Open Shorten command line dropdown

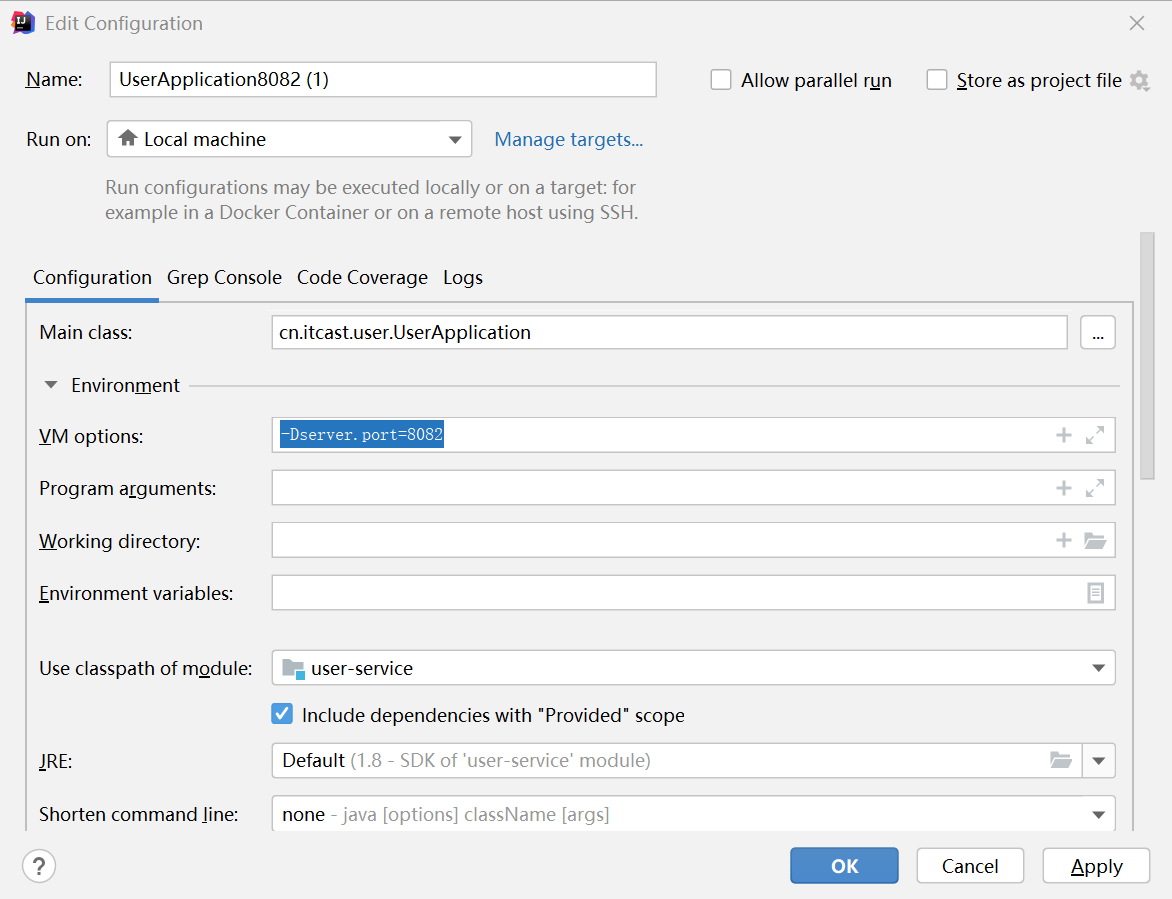coord(693,814)
